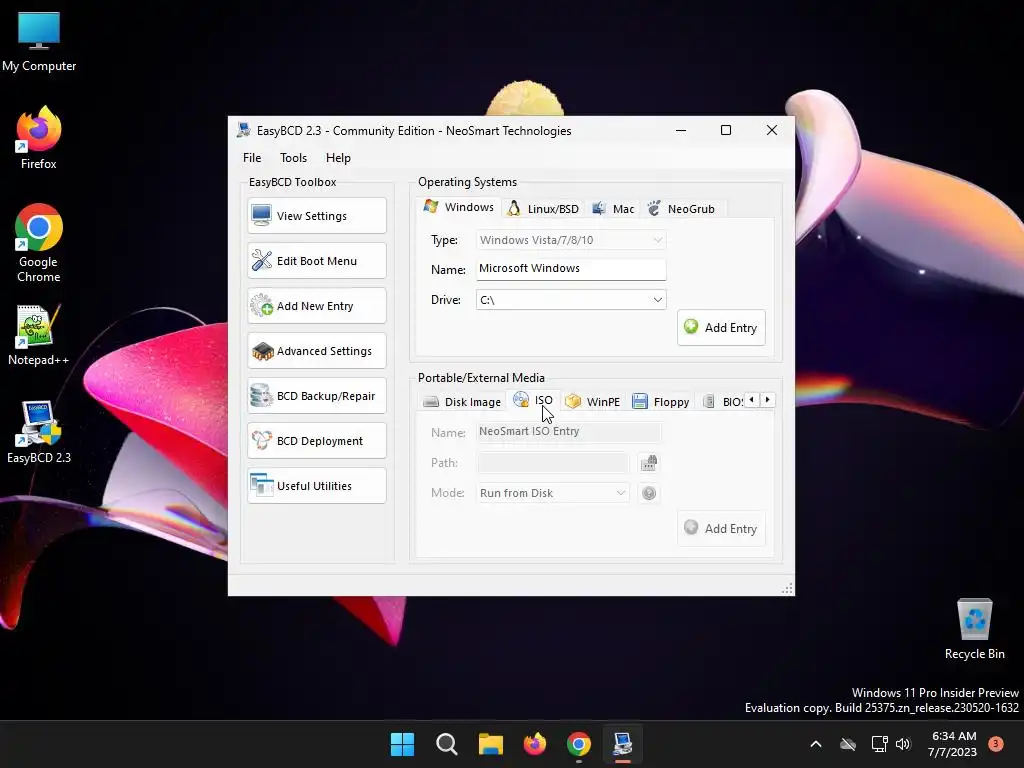
Task: Select EasyBCD 2.3 desktop shortcut
Action: tap(39, 432)
